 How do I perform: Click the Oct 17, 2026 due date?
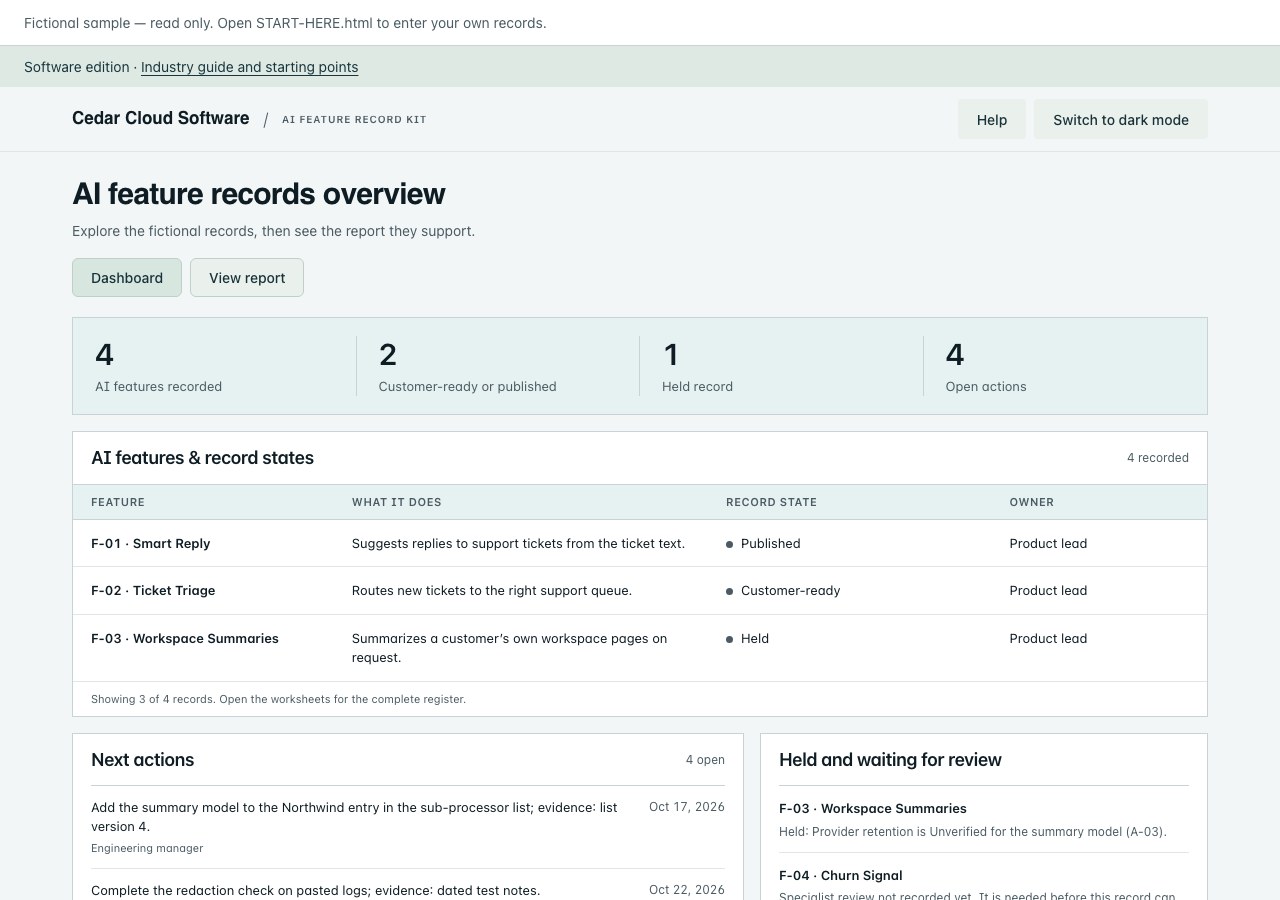point(687,807)
